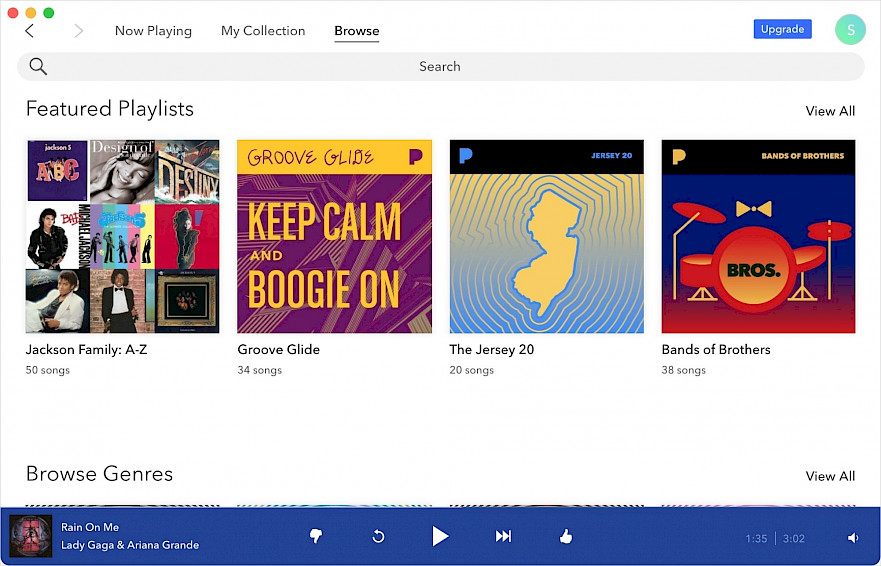Open the S profile avatar
This screenshot has height=566, width=881.
point(850,30)
